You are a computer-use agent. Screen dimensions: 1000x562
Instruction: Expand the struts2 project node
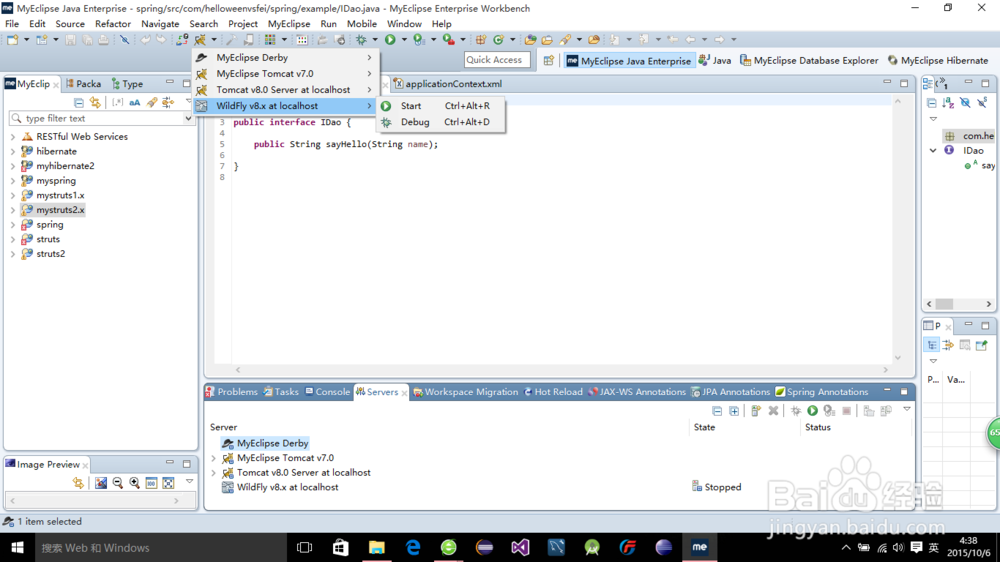click(x=13, y=254)
